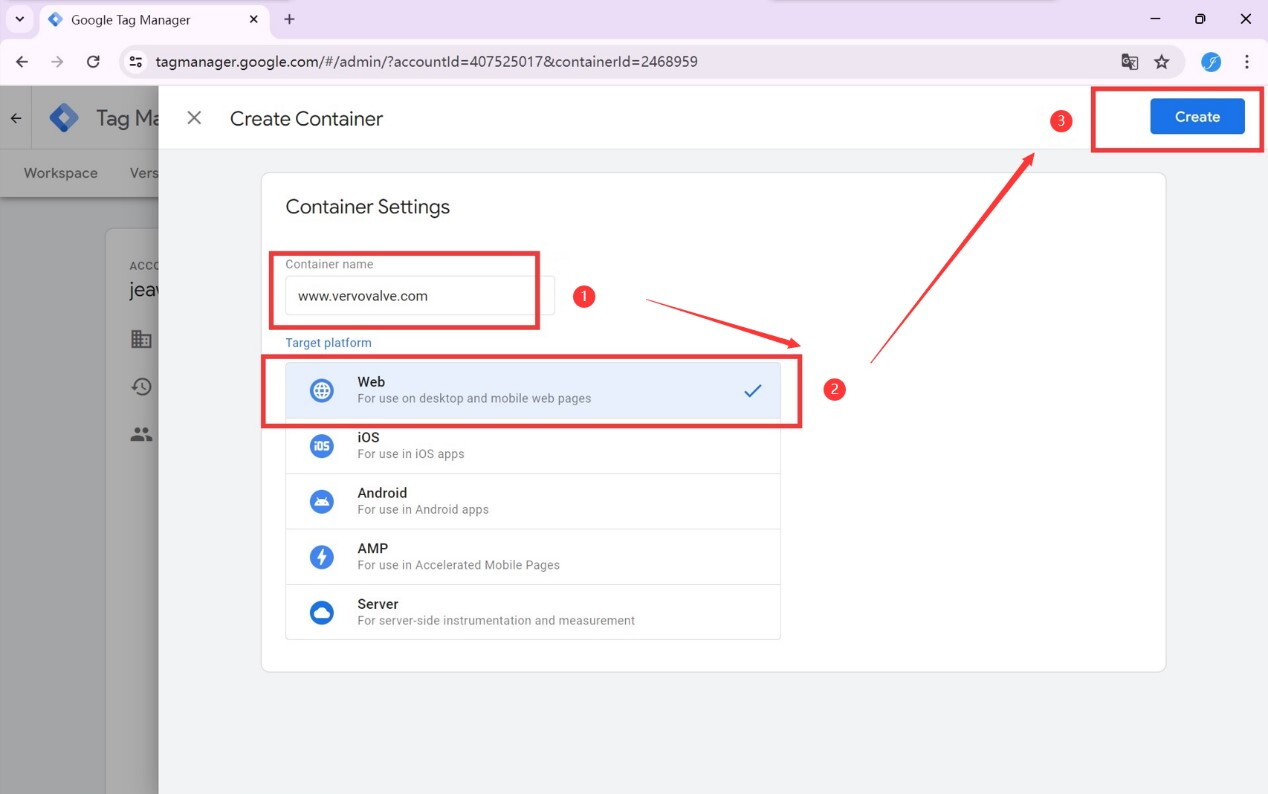The width and height of the screenshot is (1268, 794).
Task: Open a new browser tab with plus
Action: (x=289, y=19)
